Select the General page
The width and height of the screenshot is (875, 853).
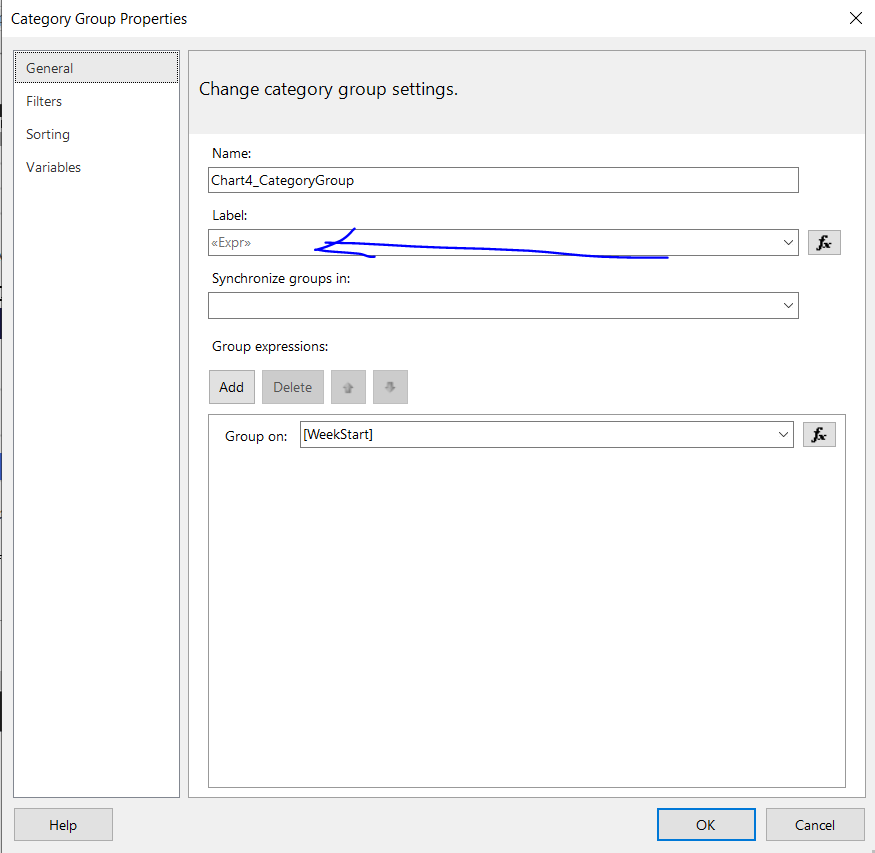pyautogui.click(x=97, y=68)
